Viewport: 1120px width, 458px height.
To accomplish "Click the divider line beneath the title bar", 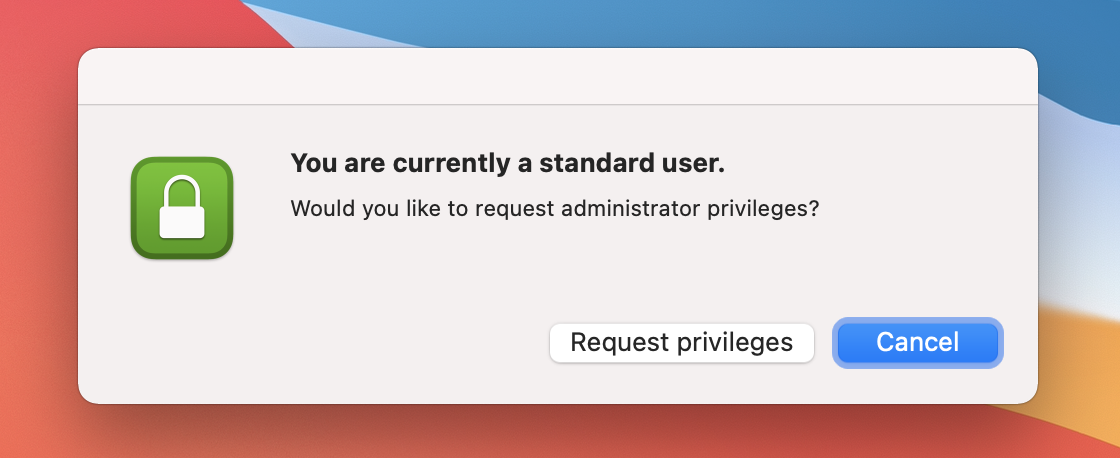I will click(x=557, y=104).
